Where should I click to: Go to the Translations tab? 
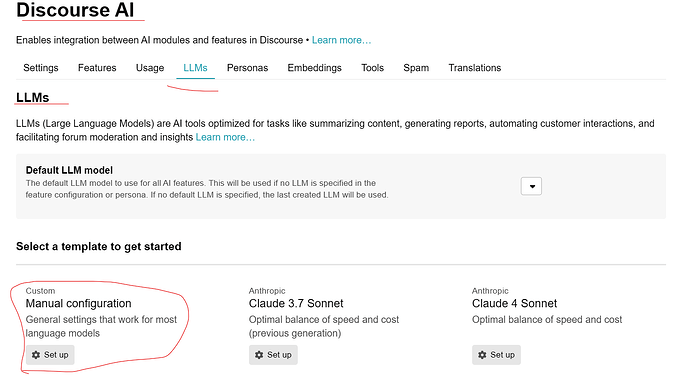pyautogui.click(x=474, y=68)
